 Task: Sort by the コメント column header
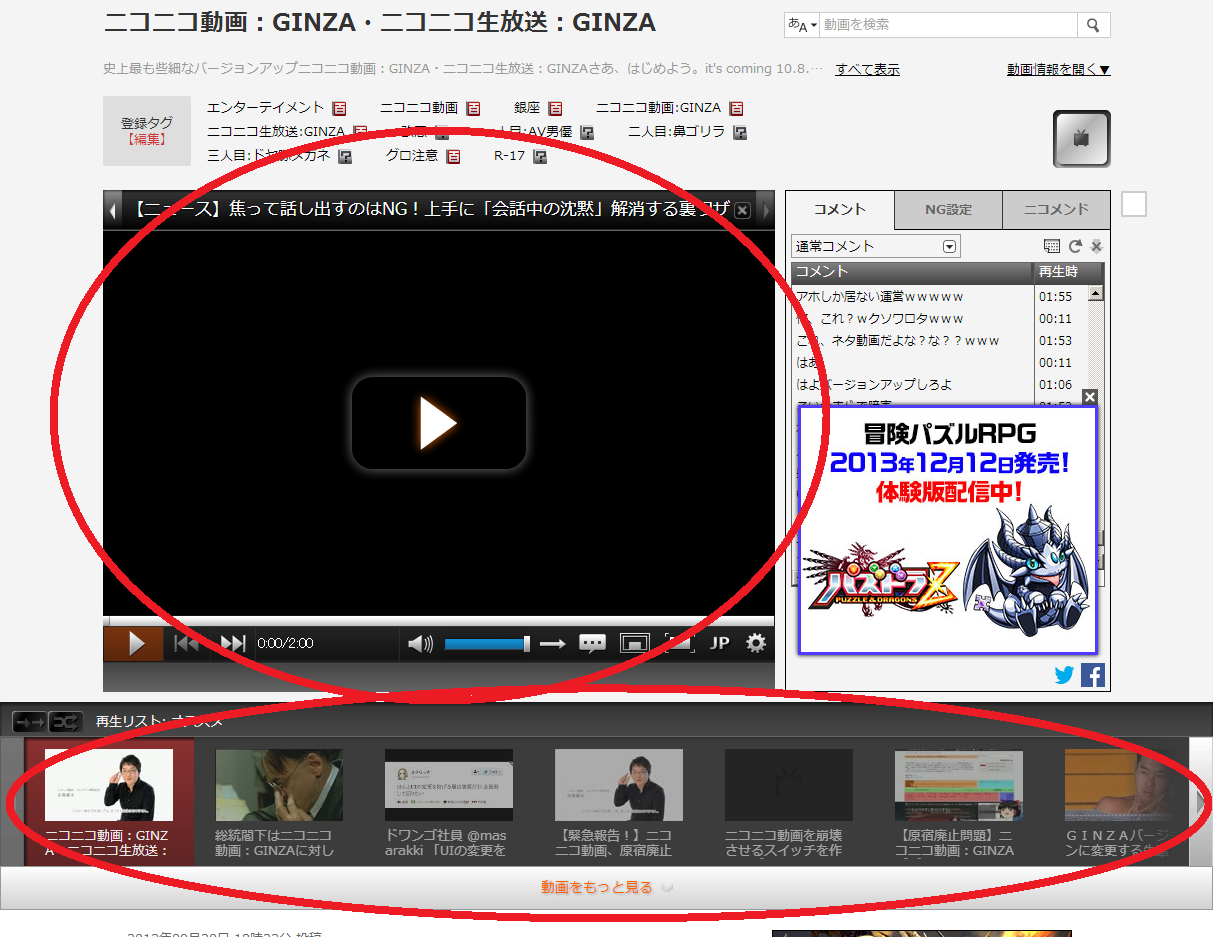pos(911,272)
